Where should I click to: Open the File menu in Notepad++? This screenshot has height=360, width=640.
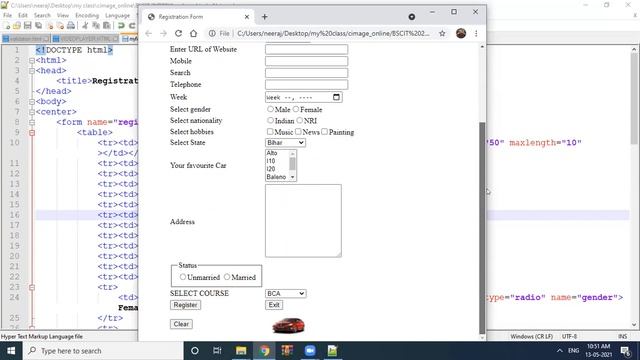click(7, 16)
